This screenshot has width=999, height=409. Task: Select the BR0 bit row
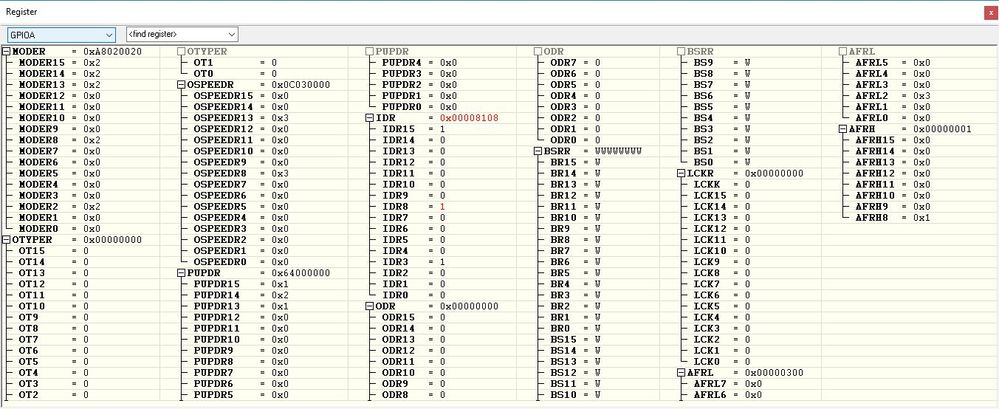[575, 328]
